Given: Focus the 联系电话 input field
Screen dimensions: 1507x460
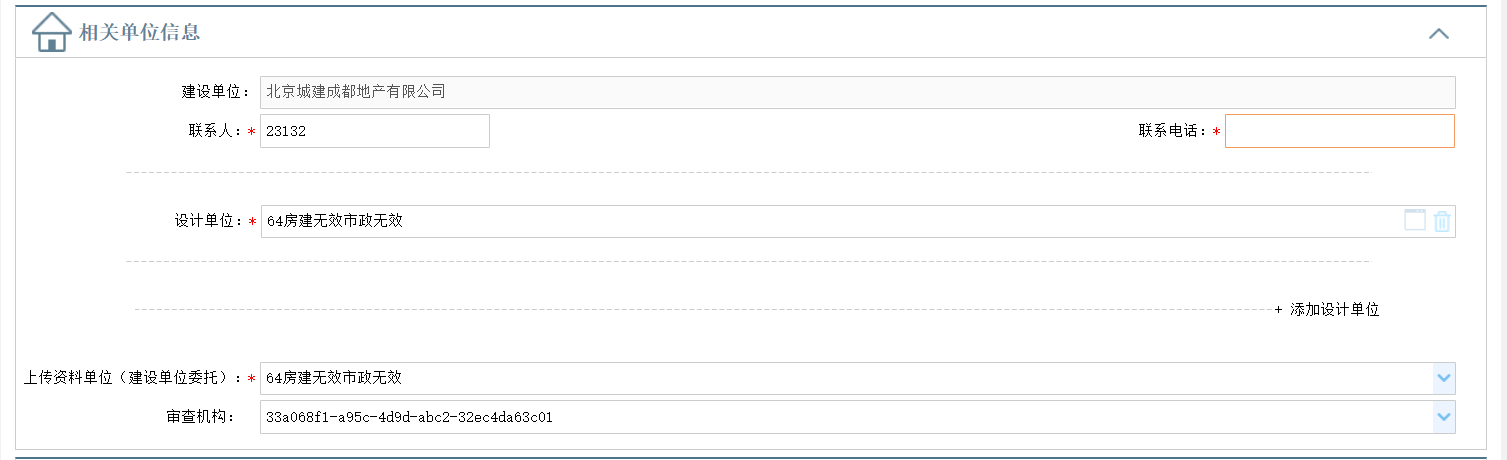Looking at the screenshot, I should (1339, 131).
